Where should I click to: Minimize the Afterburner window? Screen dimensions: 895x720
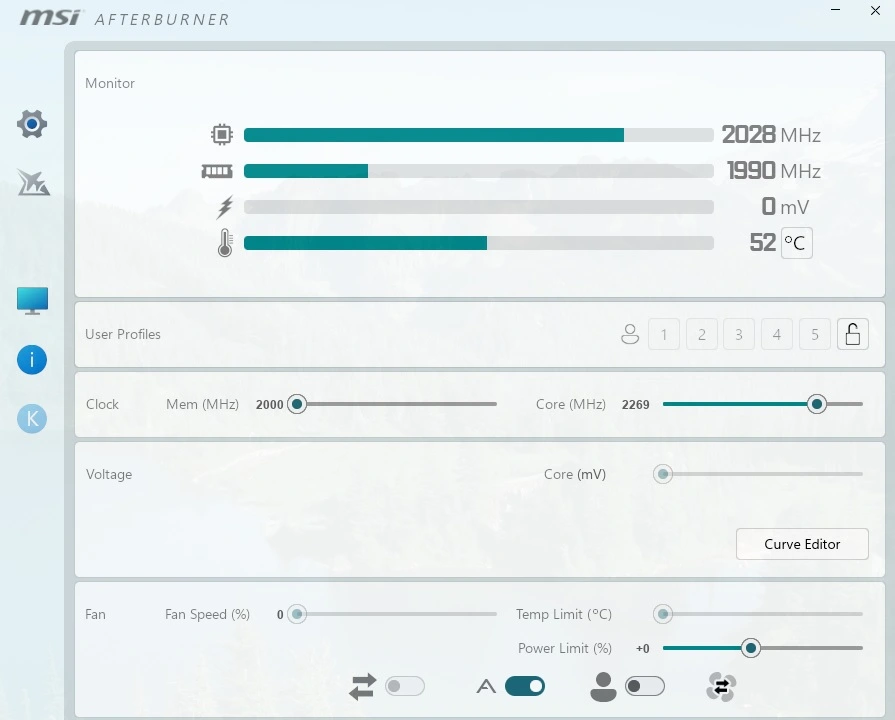click(x=836, y=10)
